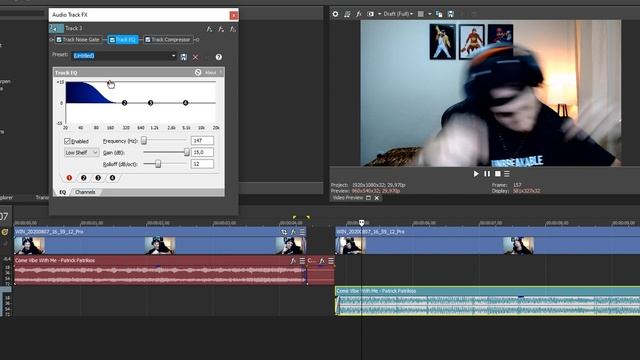Click the rightmost fx icon in Audio Track FX header
This screenshot has height=360, width=640.
[x=233, y=29]
